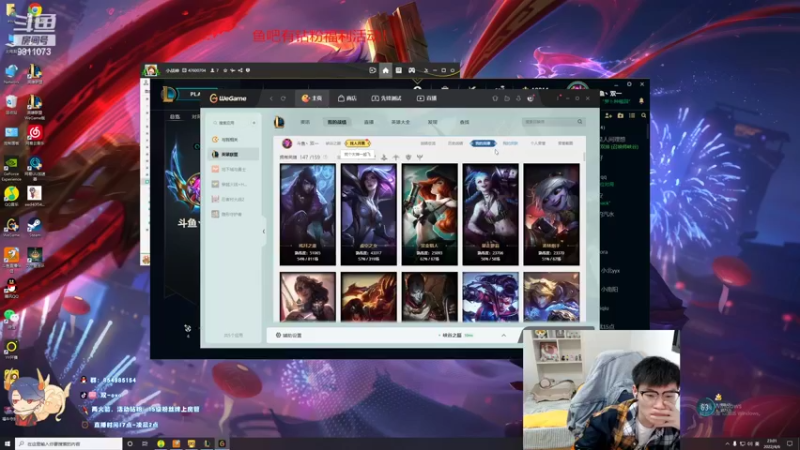This screenshot has height=450, width=800.
Task: Open the NetEase Cloud Music desktop shortcut
Action: click(35, 135)
